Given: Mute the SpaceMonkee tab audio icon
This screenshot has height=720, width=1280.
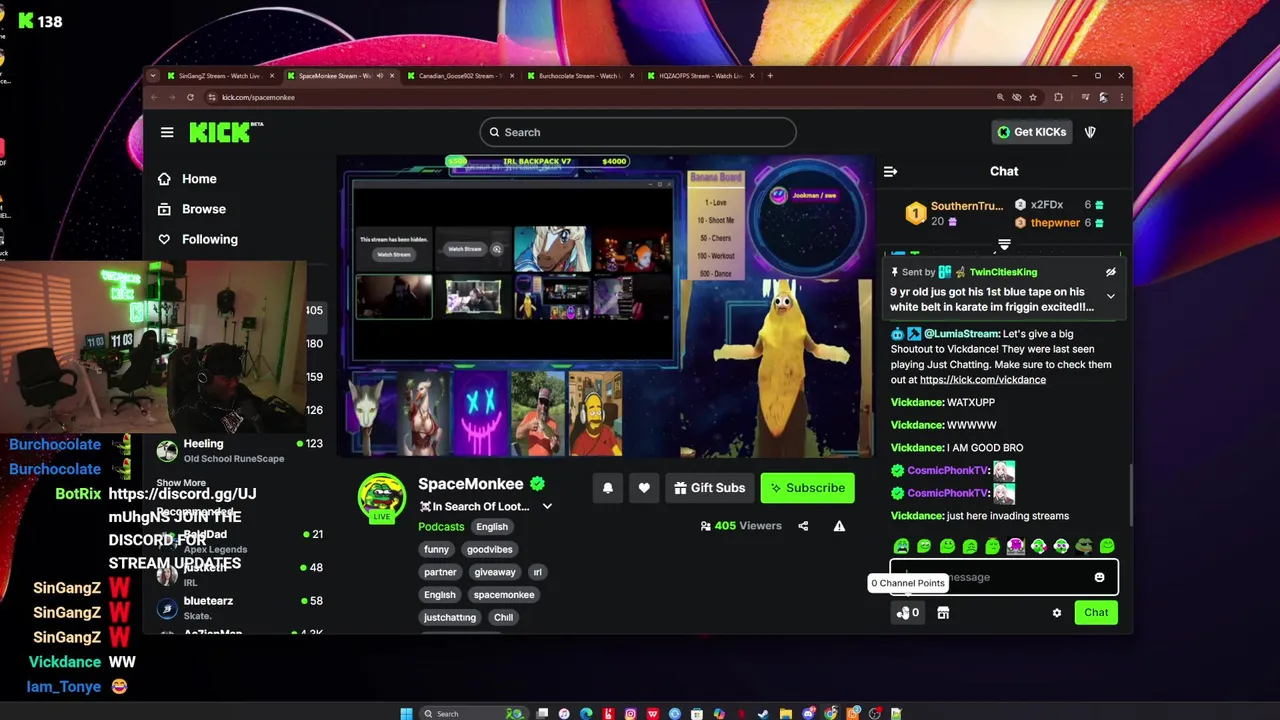Looking at the screenshot, I should [379, 76].
